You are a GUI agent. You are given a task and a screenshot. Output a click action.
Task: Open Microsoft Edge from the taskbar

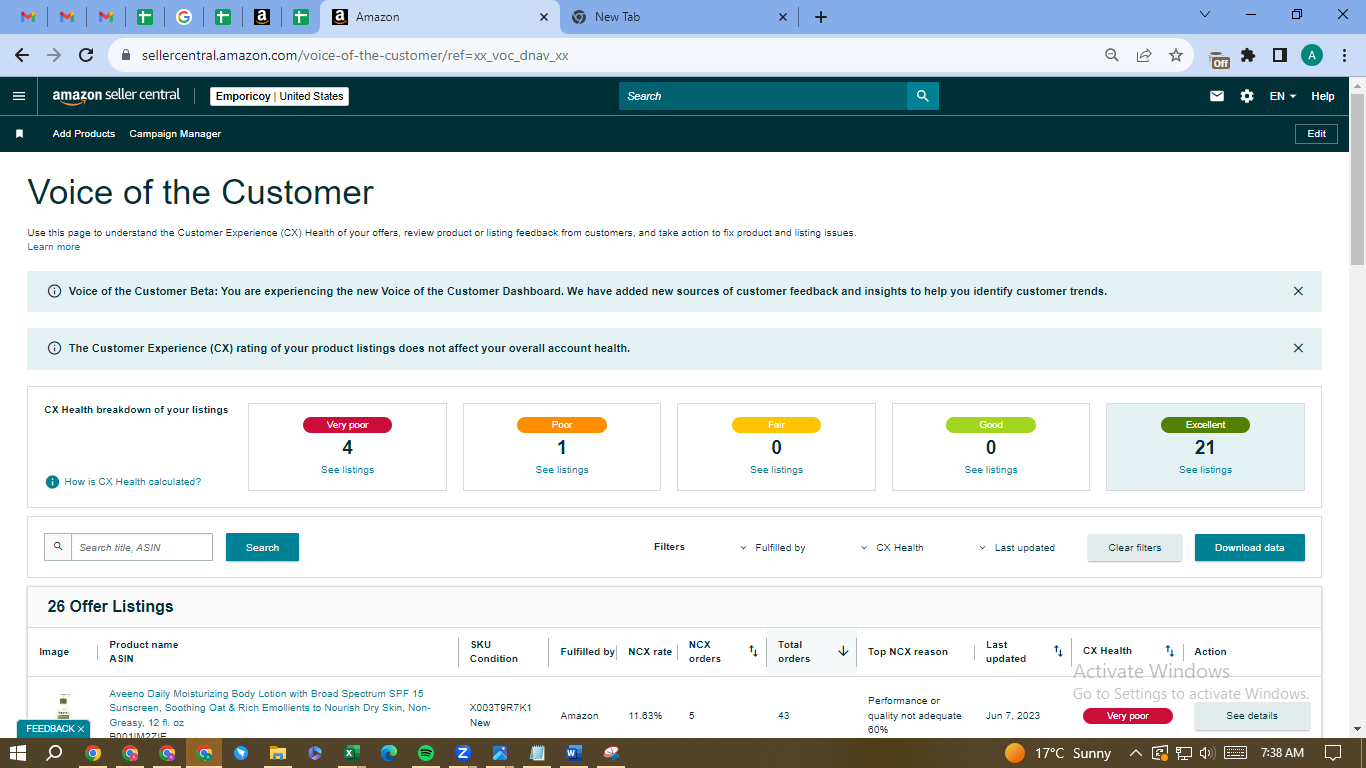click(389, 753)
